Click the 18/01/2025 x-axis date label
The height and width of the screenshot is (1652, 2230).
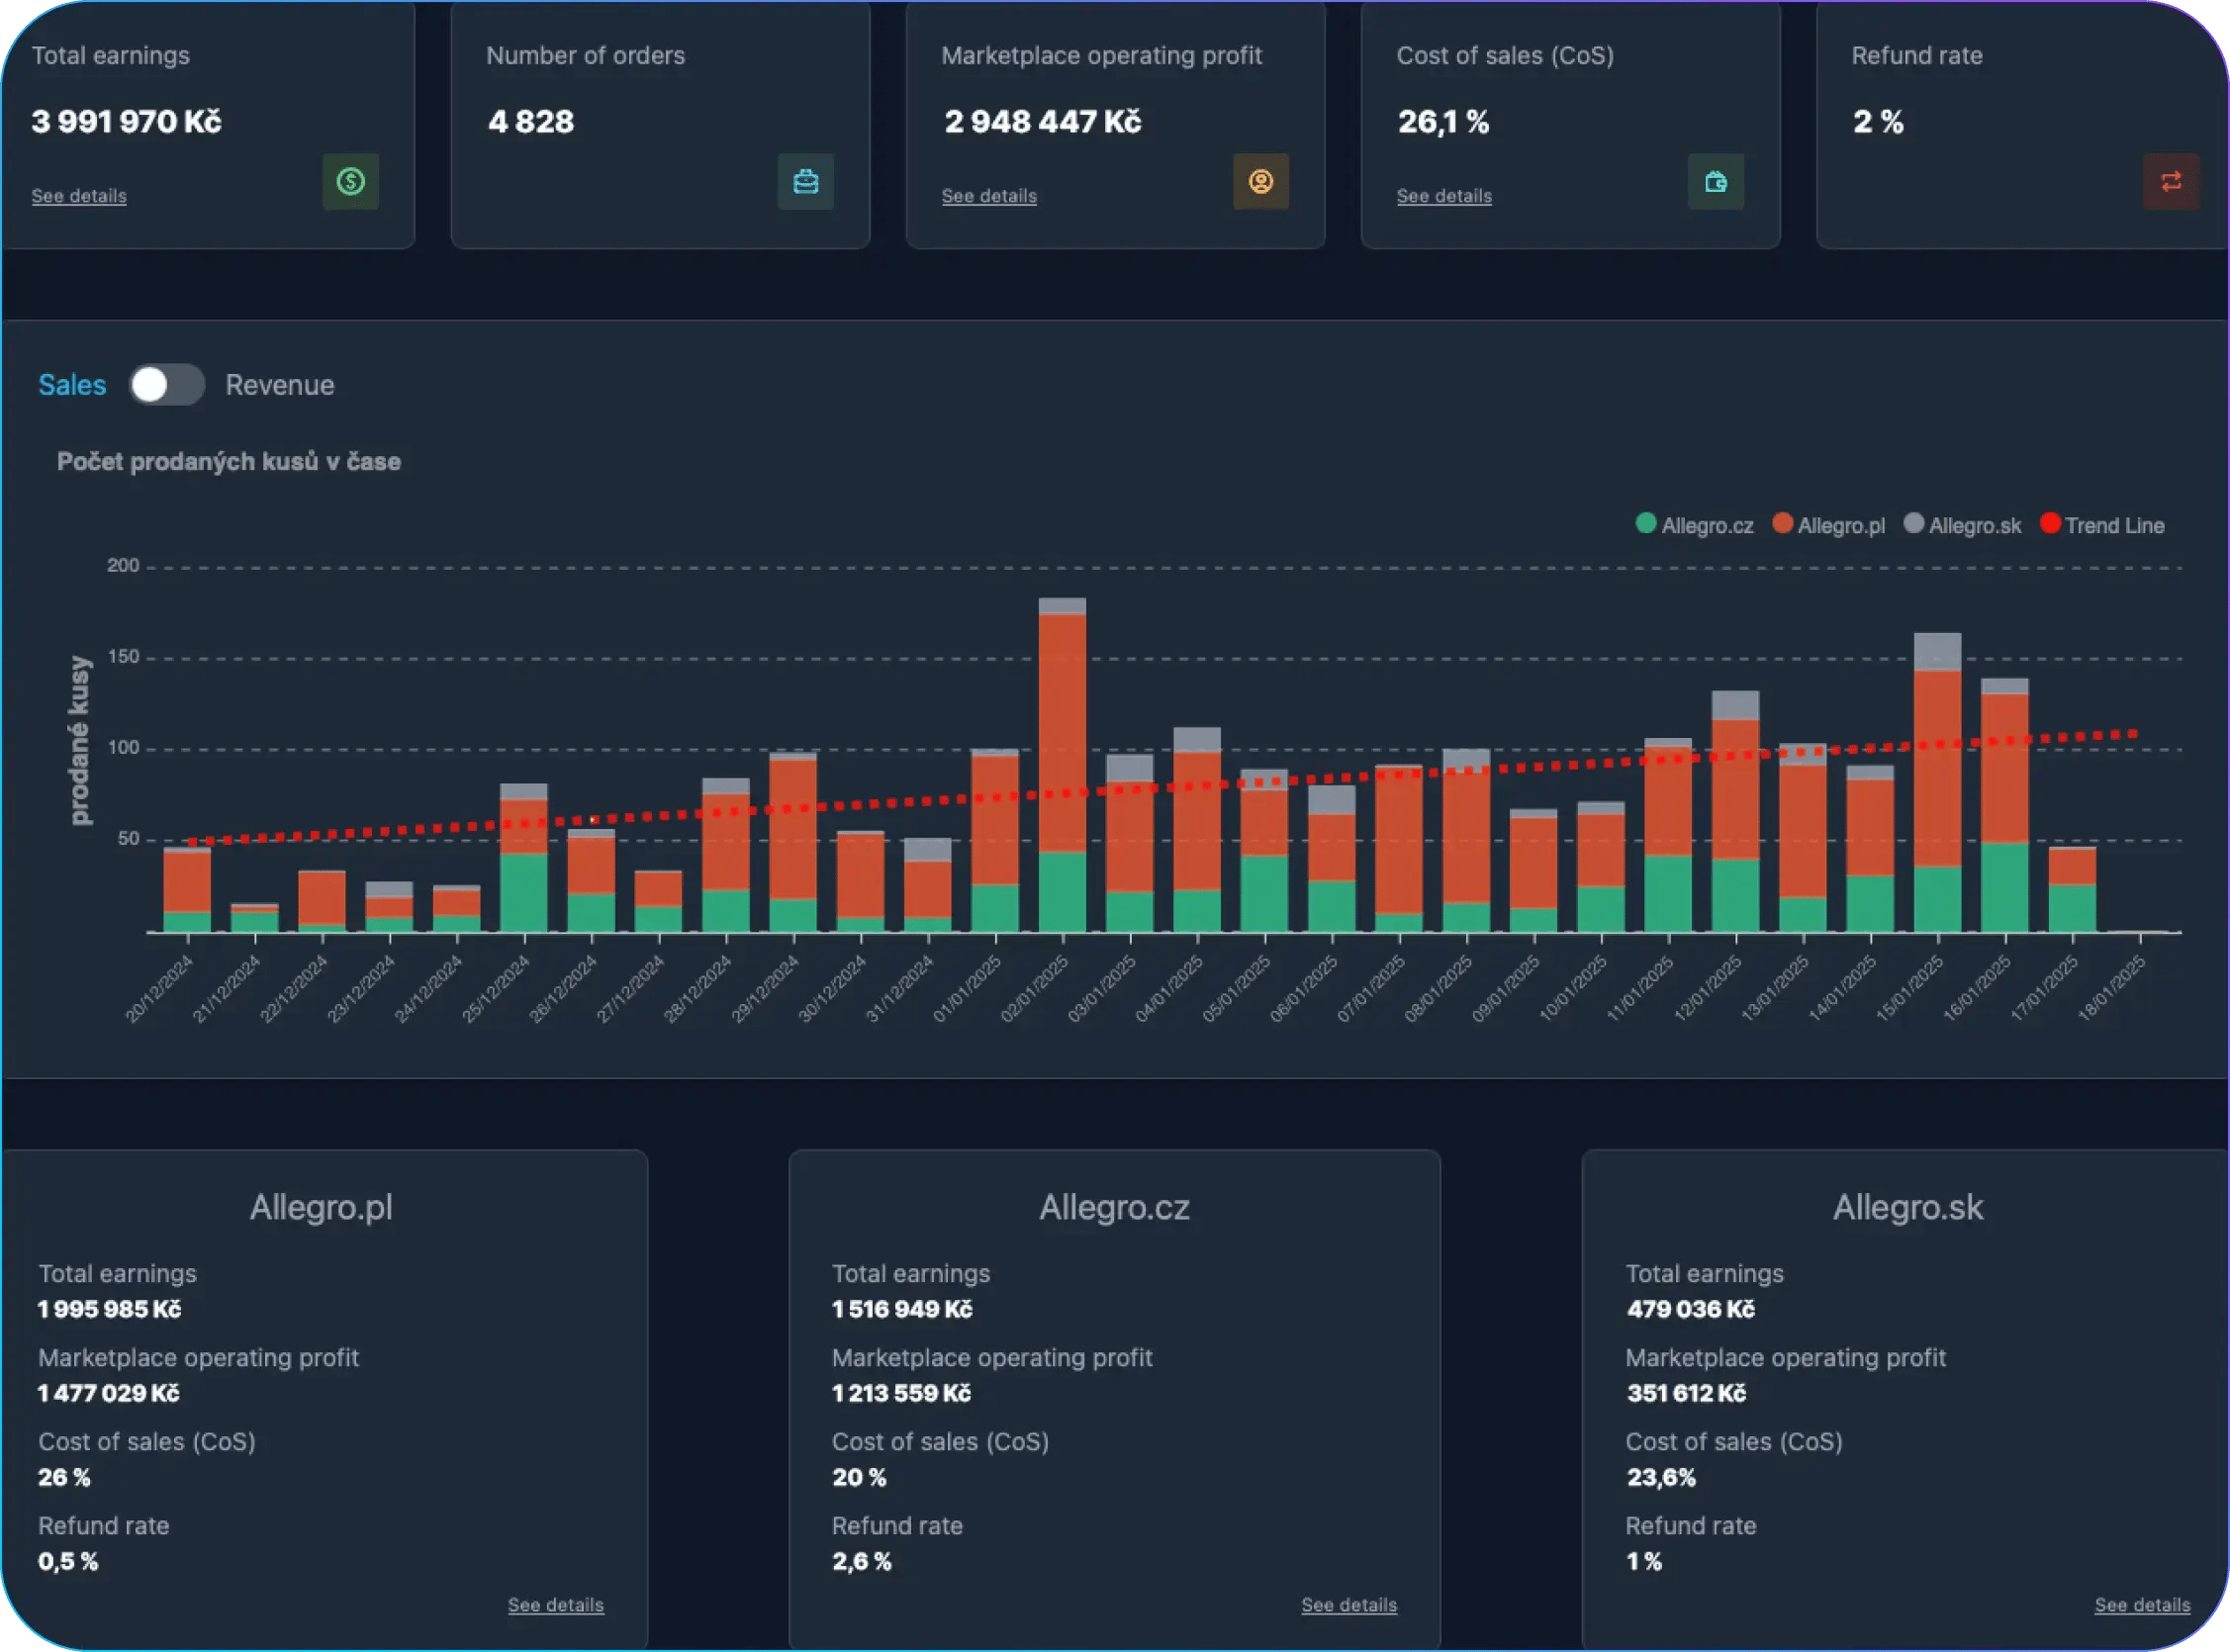pyautogui.click(x=2112, y=988)
